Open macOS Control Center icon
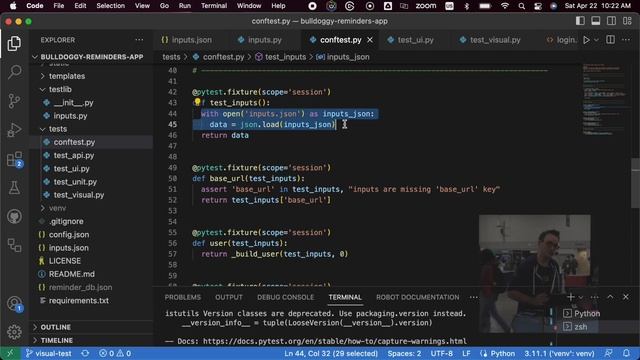Screen dimensions: 640x360 tap(538, 6)
